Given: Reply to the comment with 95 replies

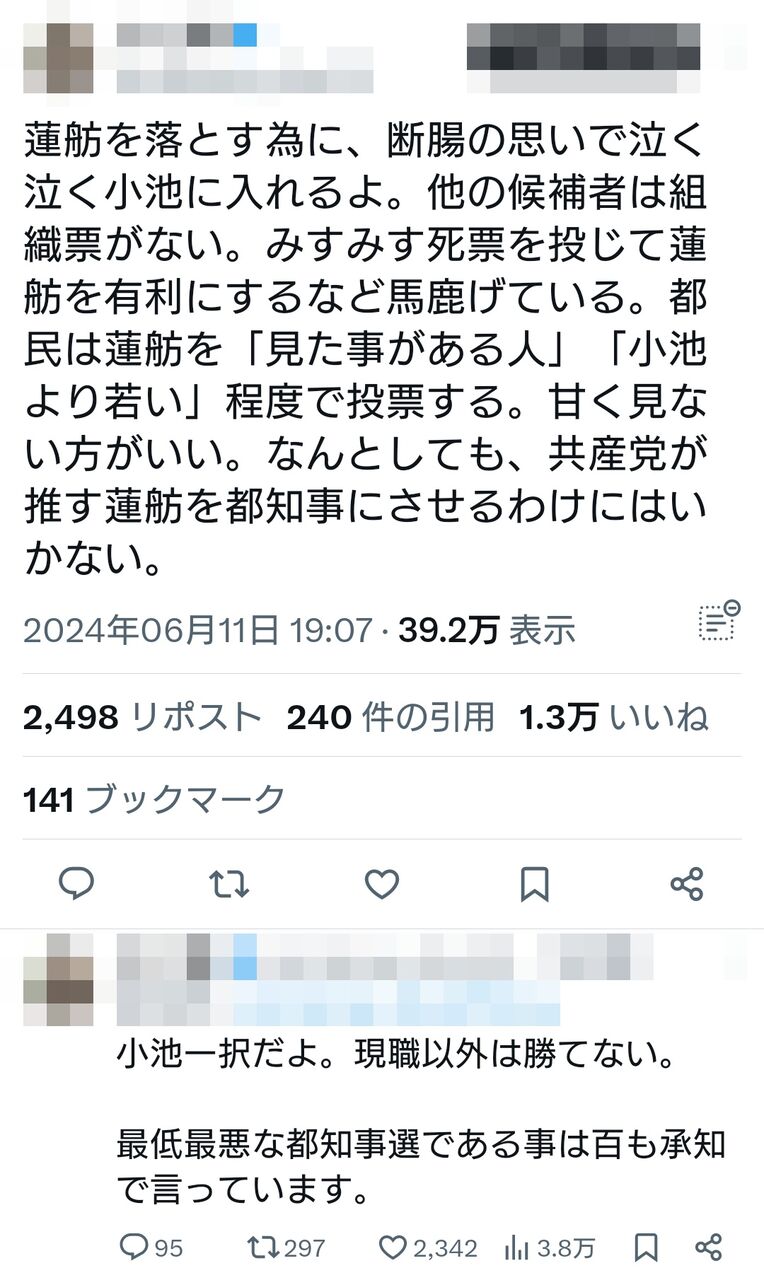Looking at the screenshot, I should coord(151,1247).
